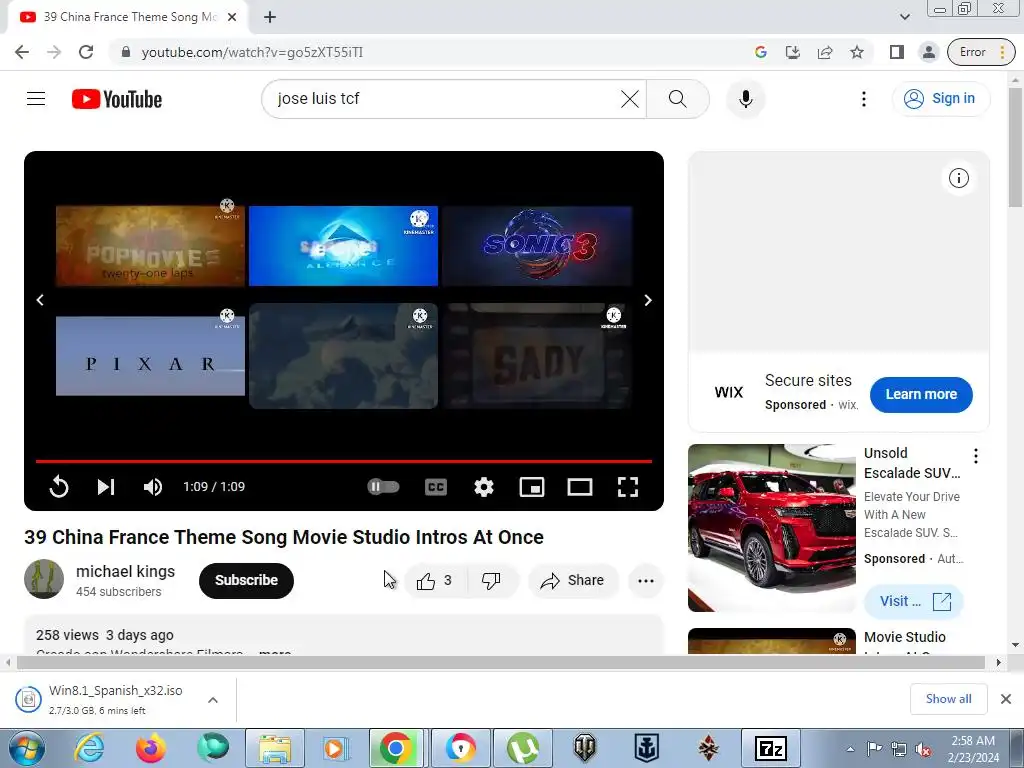1024x768 pixels.
Task: Open the SADY suggested video thumbnail
Action: [x=537, y=356]
